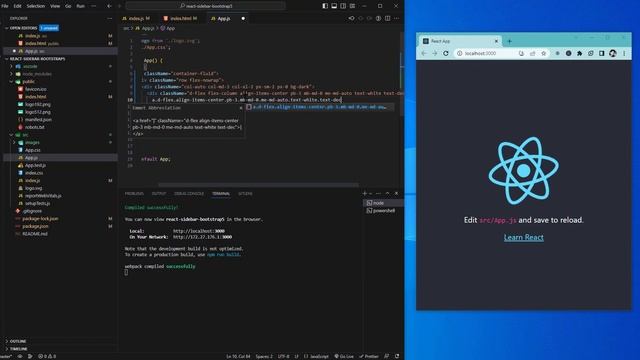The width and height of the screenshot is (640, 360).
Task: Open the Edit menu
Action: tap(18, 6)
